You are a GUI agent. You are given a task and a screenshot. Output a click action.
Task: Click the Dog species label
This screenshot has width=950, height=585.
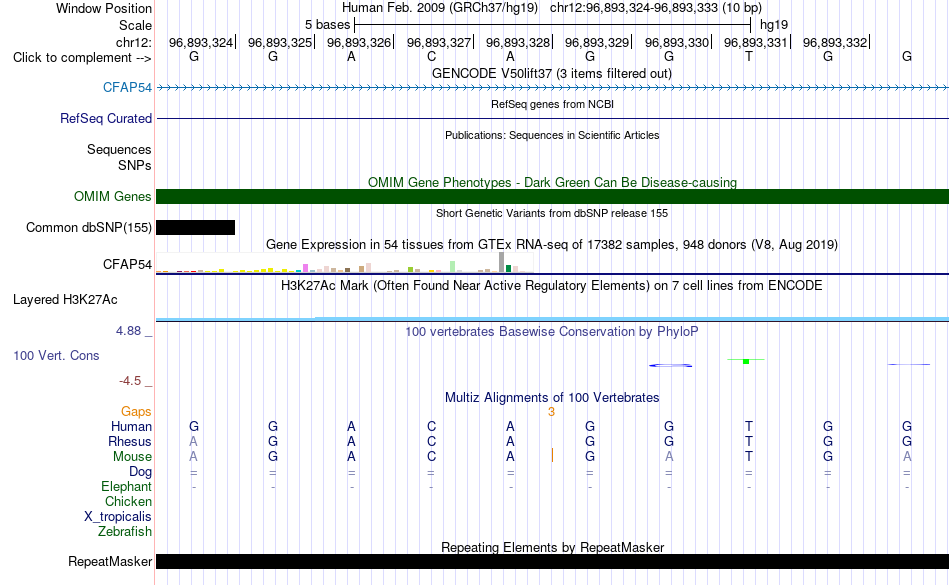click(140, 472)
